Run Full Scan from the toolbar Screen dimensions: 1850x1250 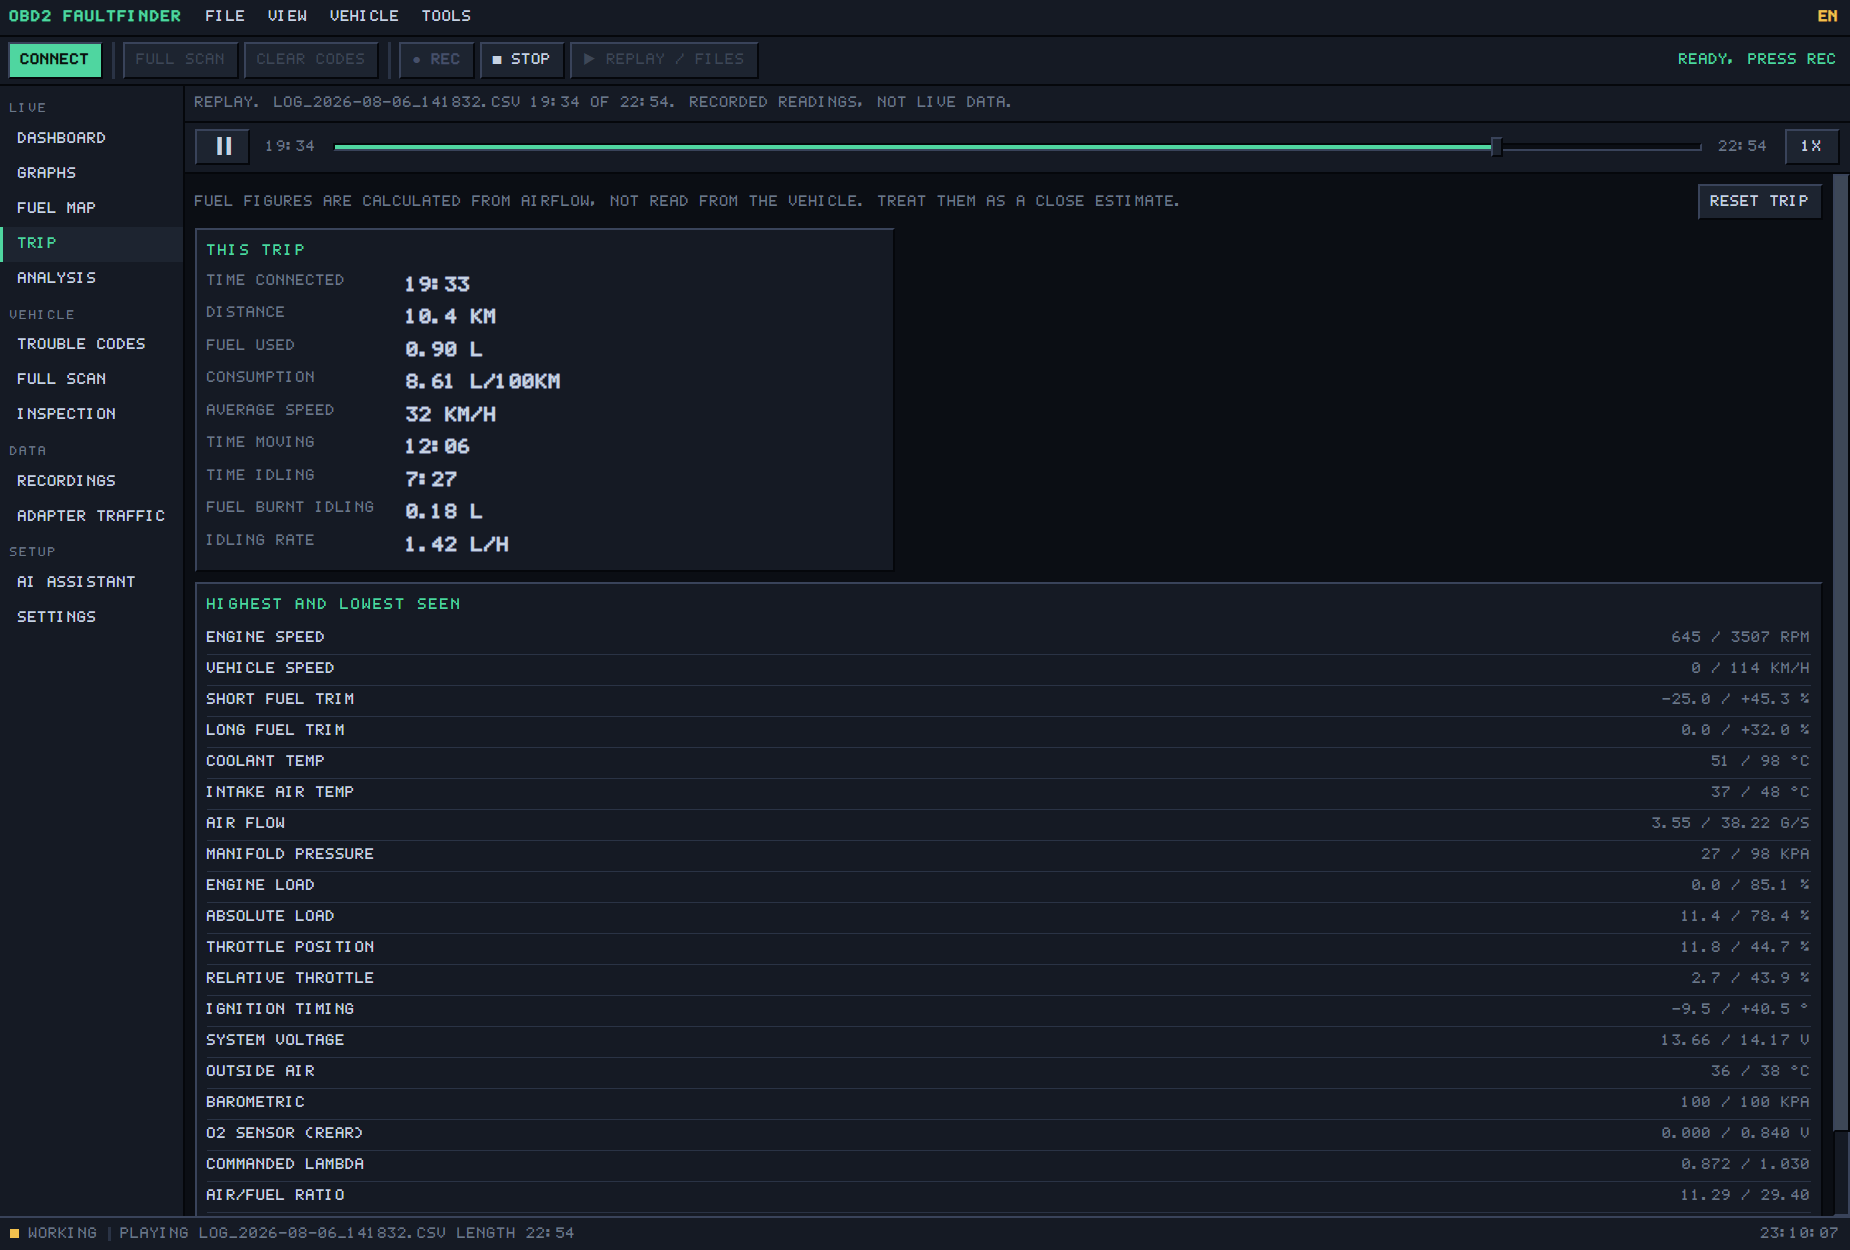pyautogui.click(x=180, y=60)
